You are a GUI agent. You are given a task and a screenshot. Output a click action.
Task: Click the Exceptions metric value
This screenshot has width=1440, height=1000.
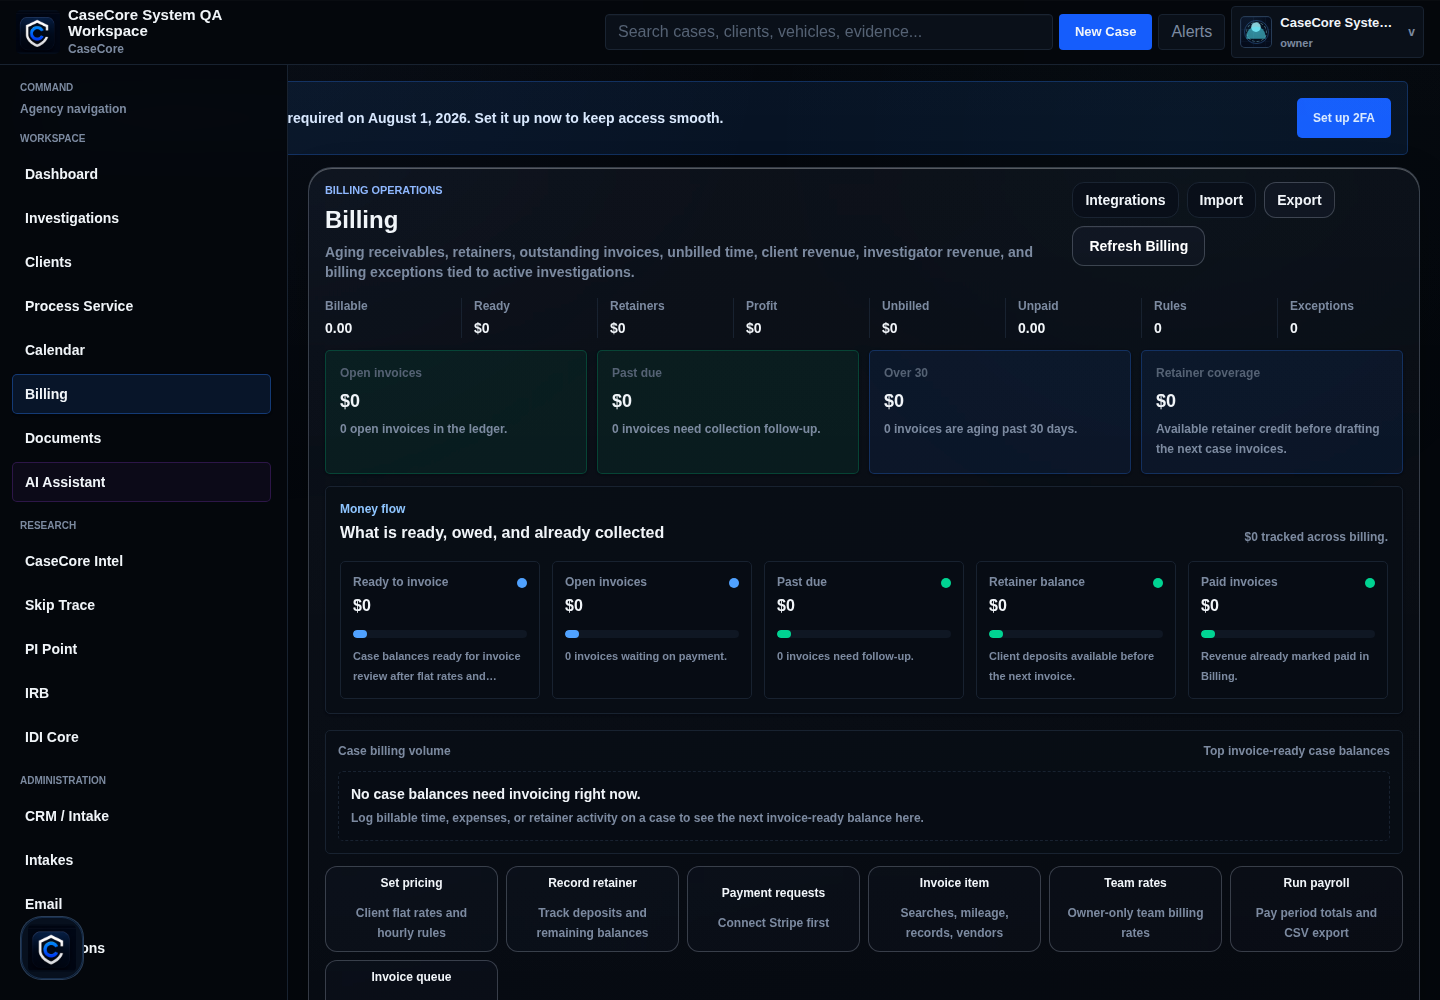click(x=1294, y=328)
